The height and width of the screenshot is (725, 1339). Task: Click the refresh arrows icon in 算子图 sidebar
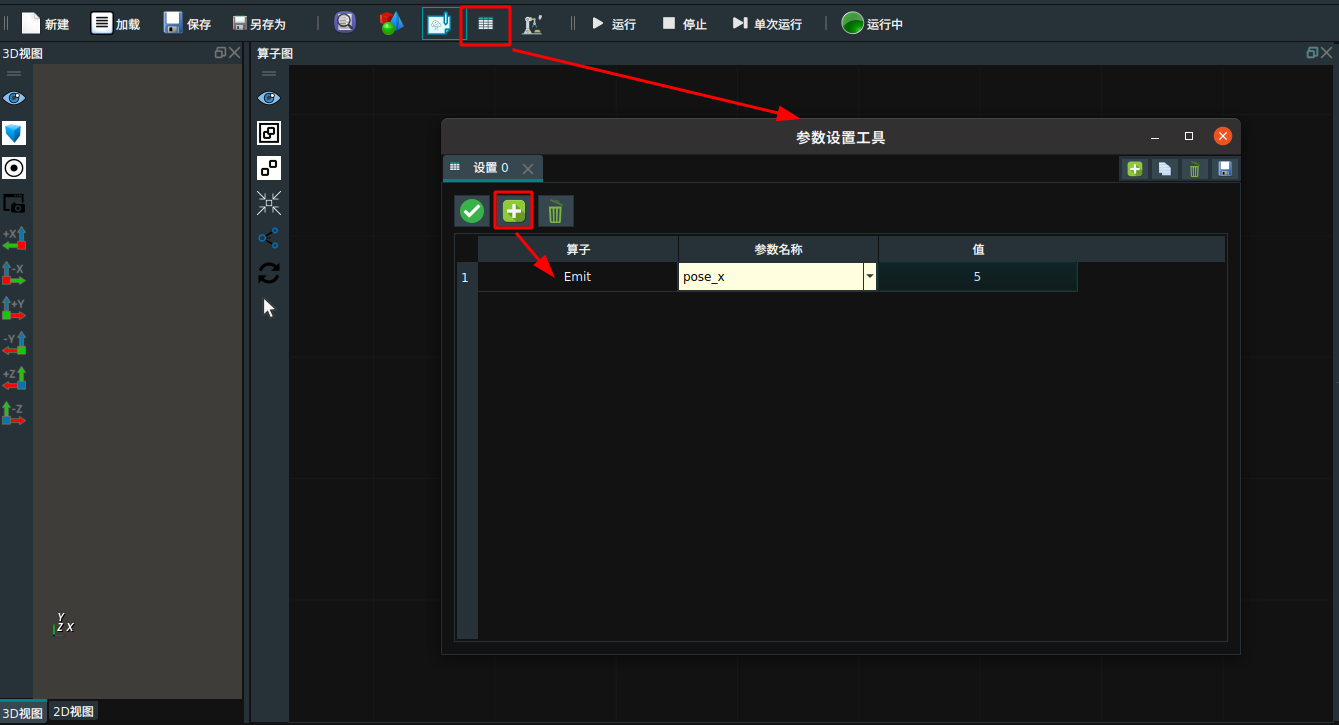click(269, 273)
